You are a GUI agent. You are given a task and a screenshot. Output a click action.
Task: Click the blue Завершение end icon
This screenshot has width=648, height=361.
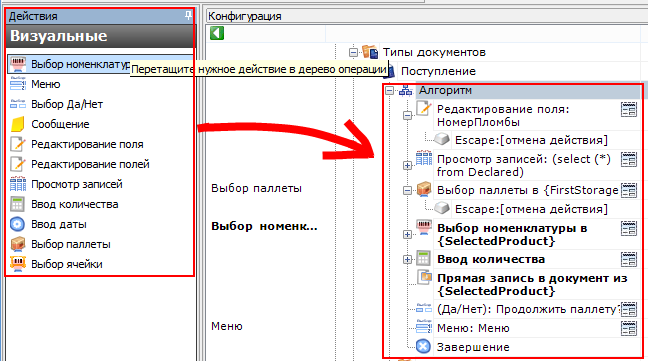423,347
